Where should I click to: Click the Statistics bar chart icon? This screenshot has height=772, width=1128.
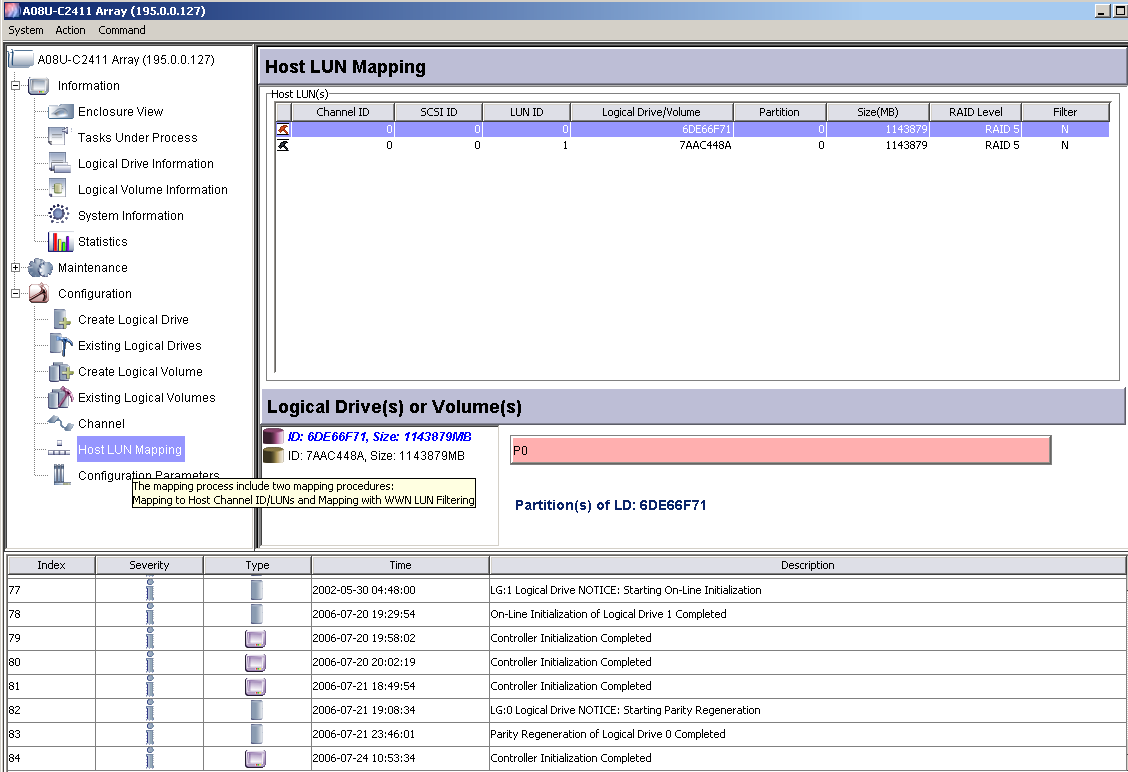[61, 242]
